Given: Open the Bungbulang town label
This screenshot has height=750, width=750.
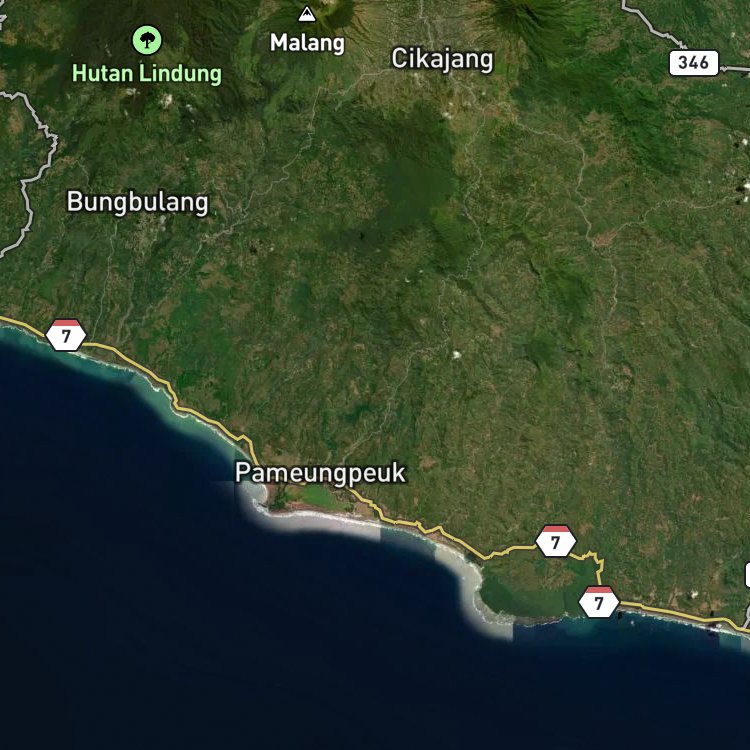Looking at the screenshot, I should (138, 202).
